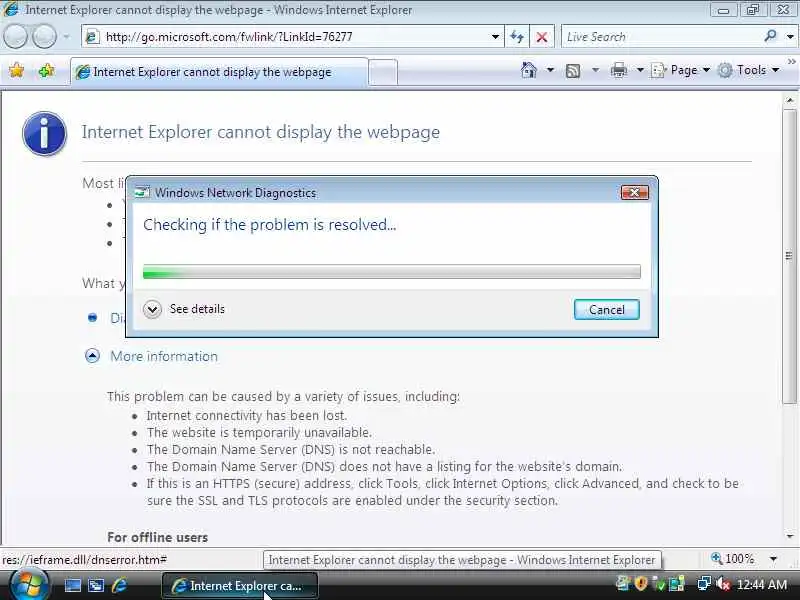The image size is (800, 600).
Task: Click the Home house icon
Action: click(529, 70)
